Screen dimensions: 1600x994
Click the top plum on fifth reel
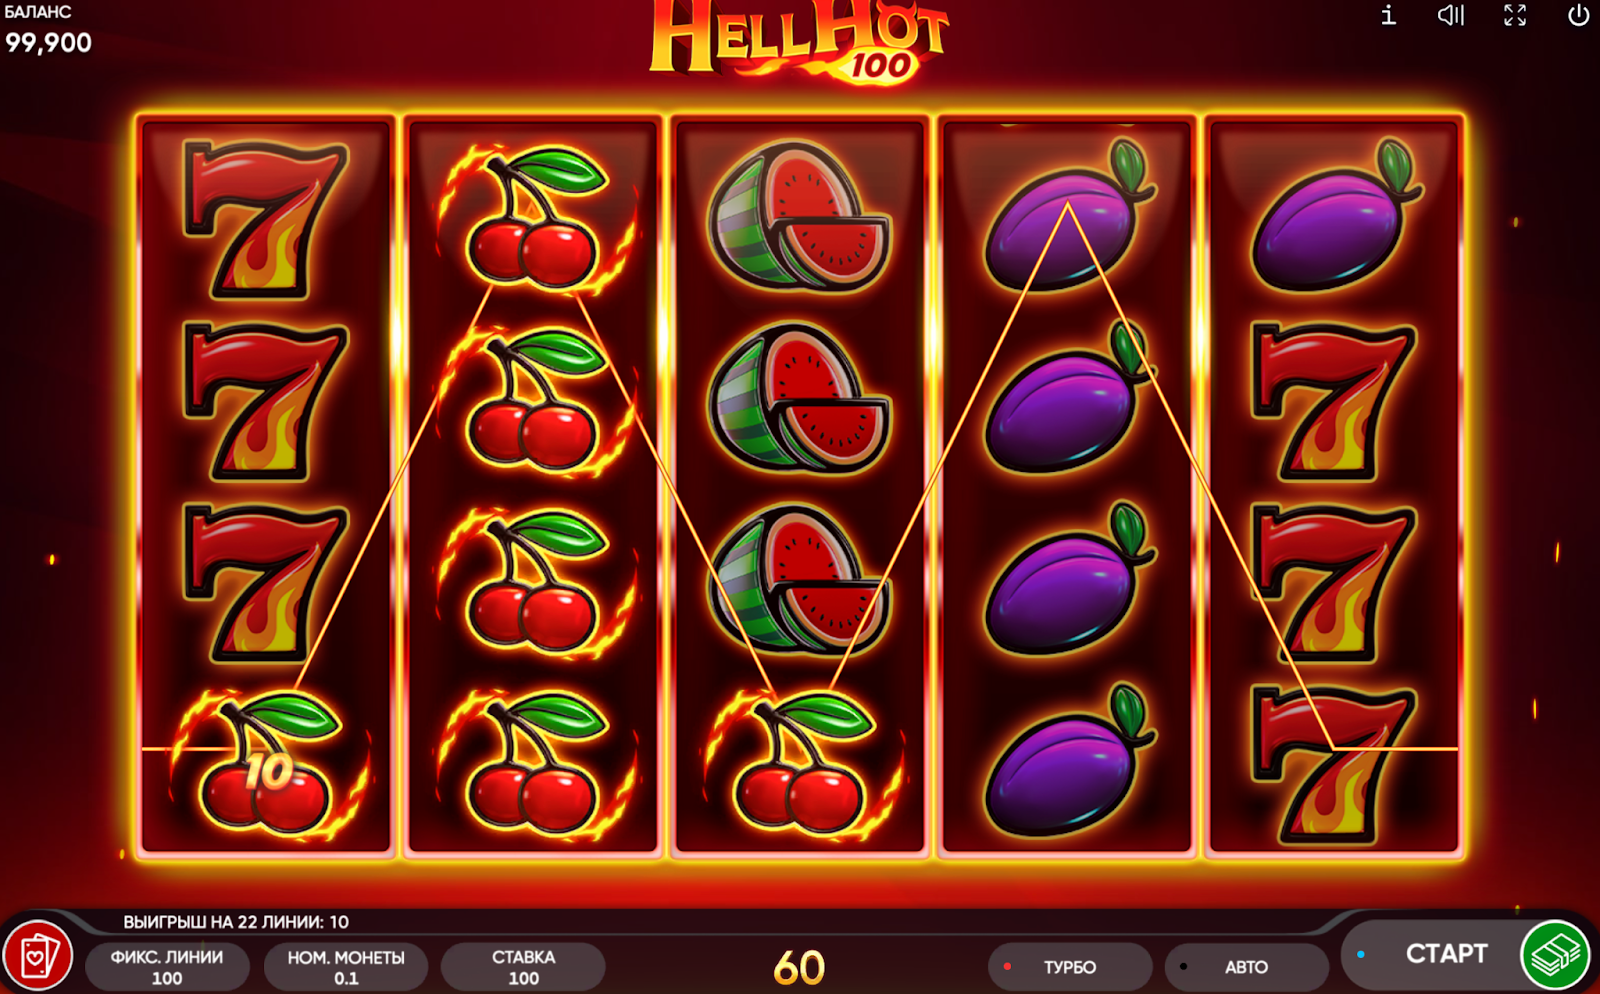(1335, 217)
